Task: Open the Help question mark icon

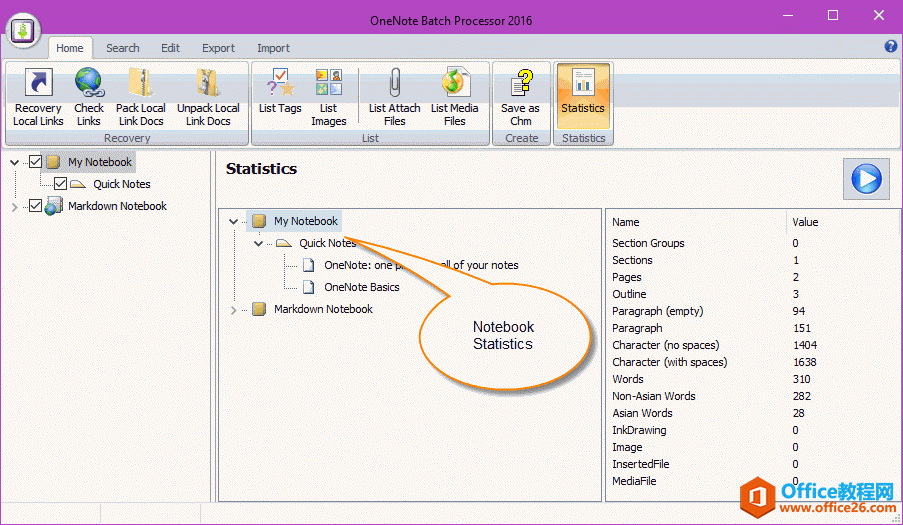Action: 890,47
